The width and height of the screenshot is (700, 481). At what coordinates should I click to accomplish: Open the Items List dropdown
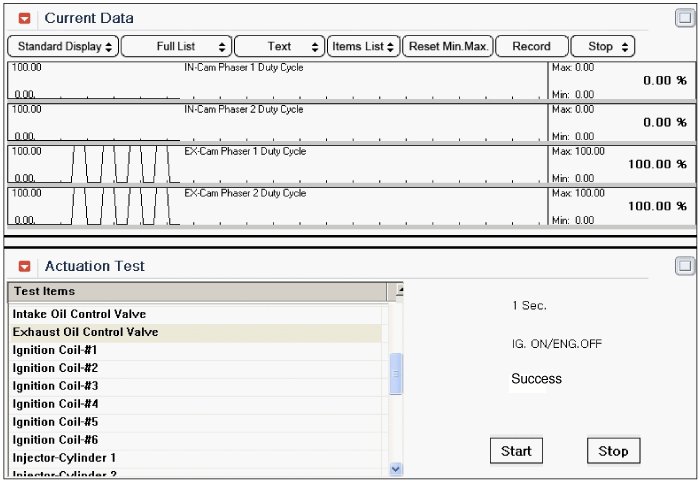tap(364, 46)
